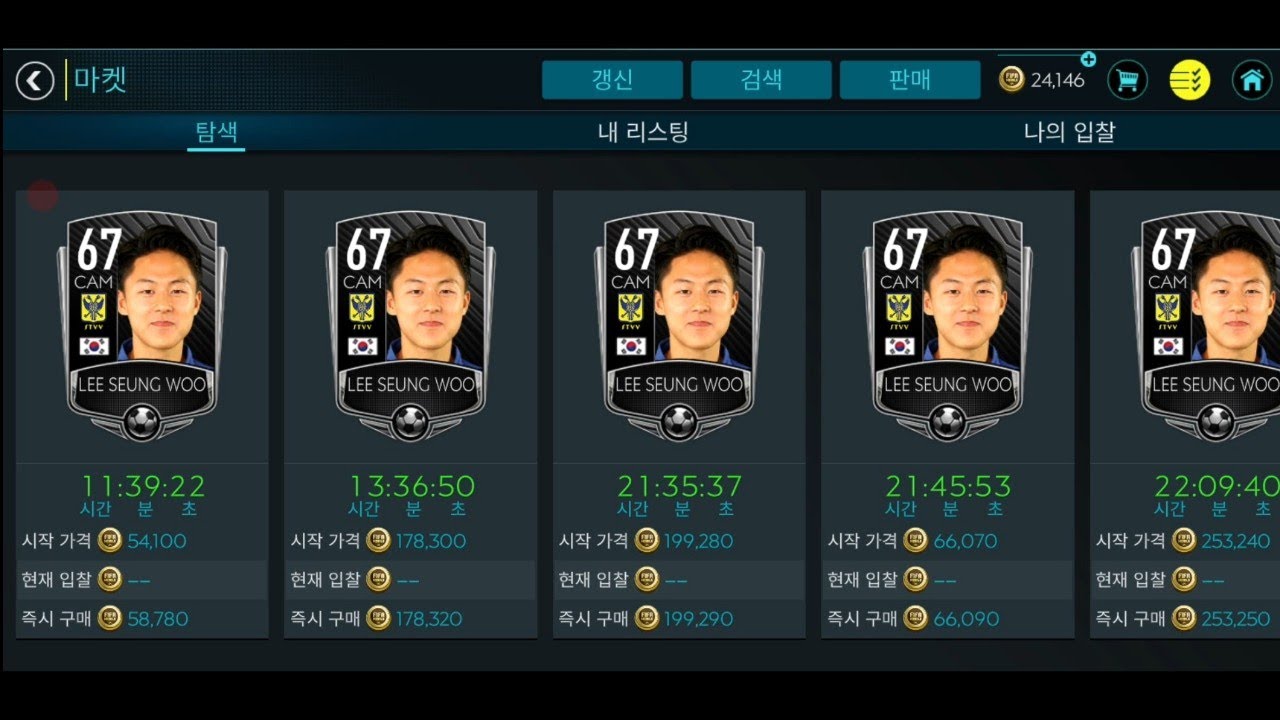Open the 검색 search button
This screenshot has height=720, width=1280.
(x=761, y=80)
